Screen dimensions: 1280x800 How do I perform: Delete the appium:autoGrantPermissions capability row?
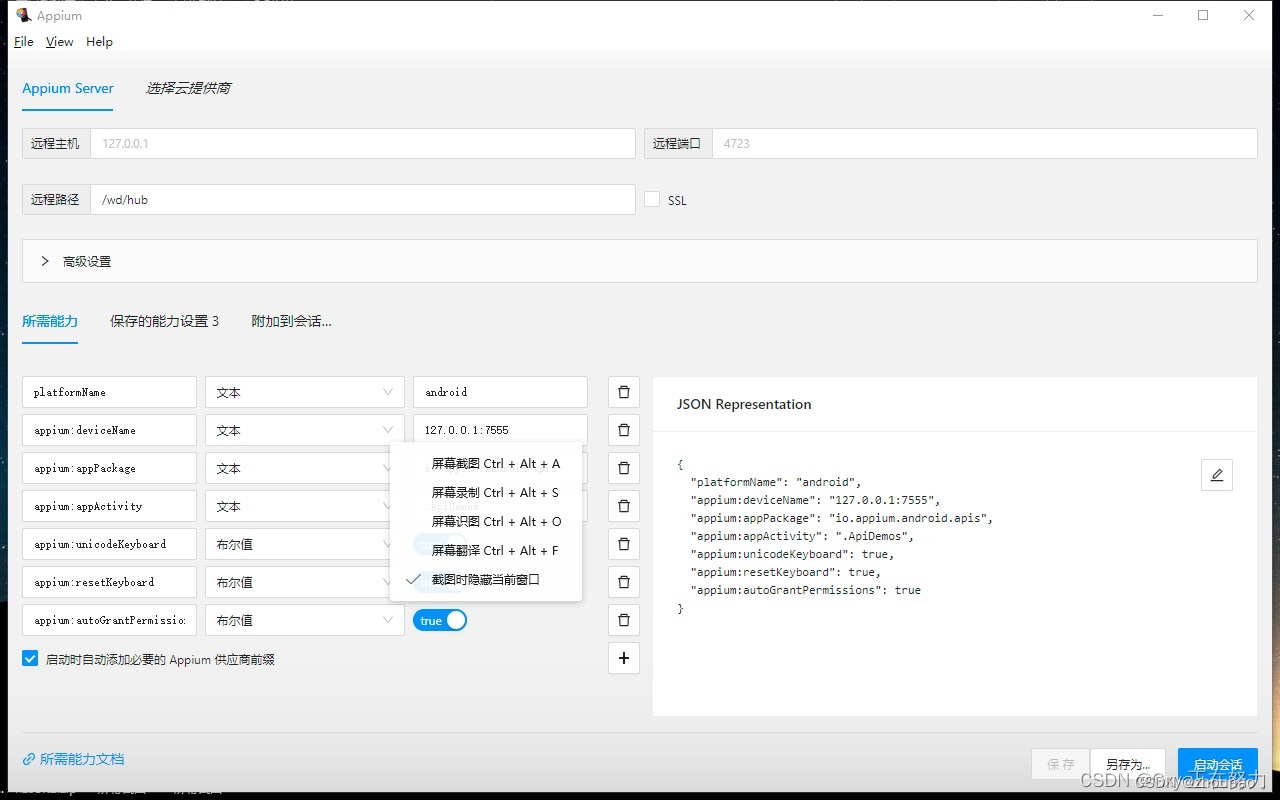(x=624, y=620)
